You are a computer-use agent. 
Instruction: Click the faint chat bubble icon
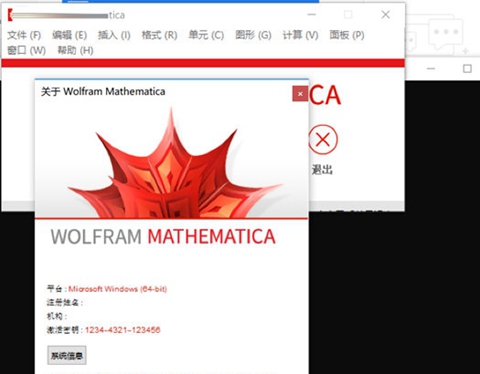tap(446, 33)
